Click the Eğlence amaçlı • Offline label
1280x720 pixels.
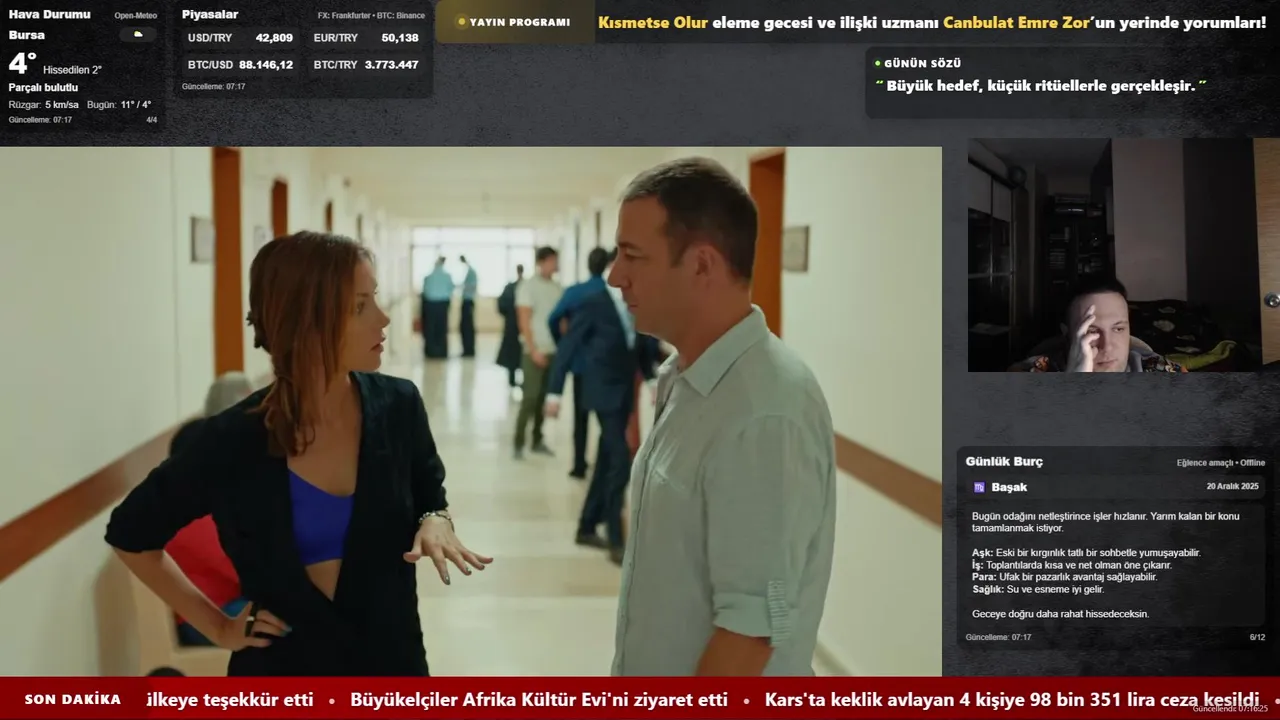tap(1221, 463)
